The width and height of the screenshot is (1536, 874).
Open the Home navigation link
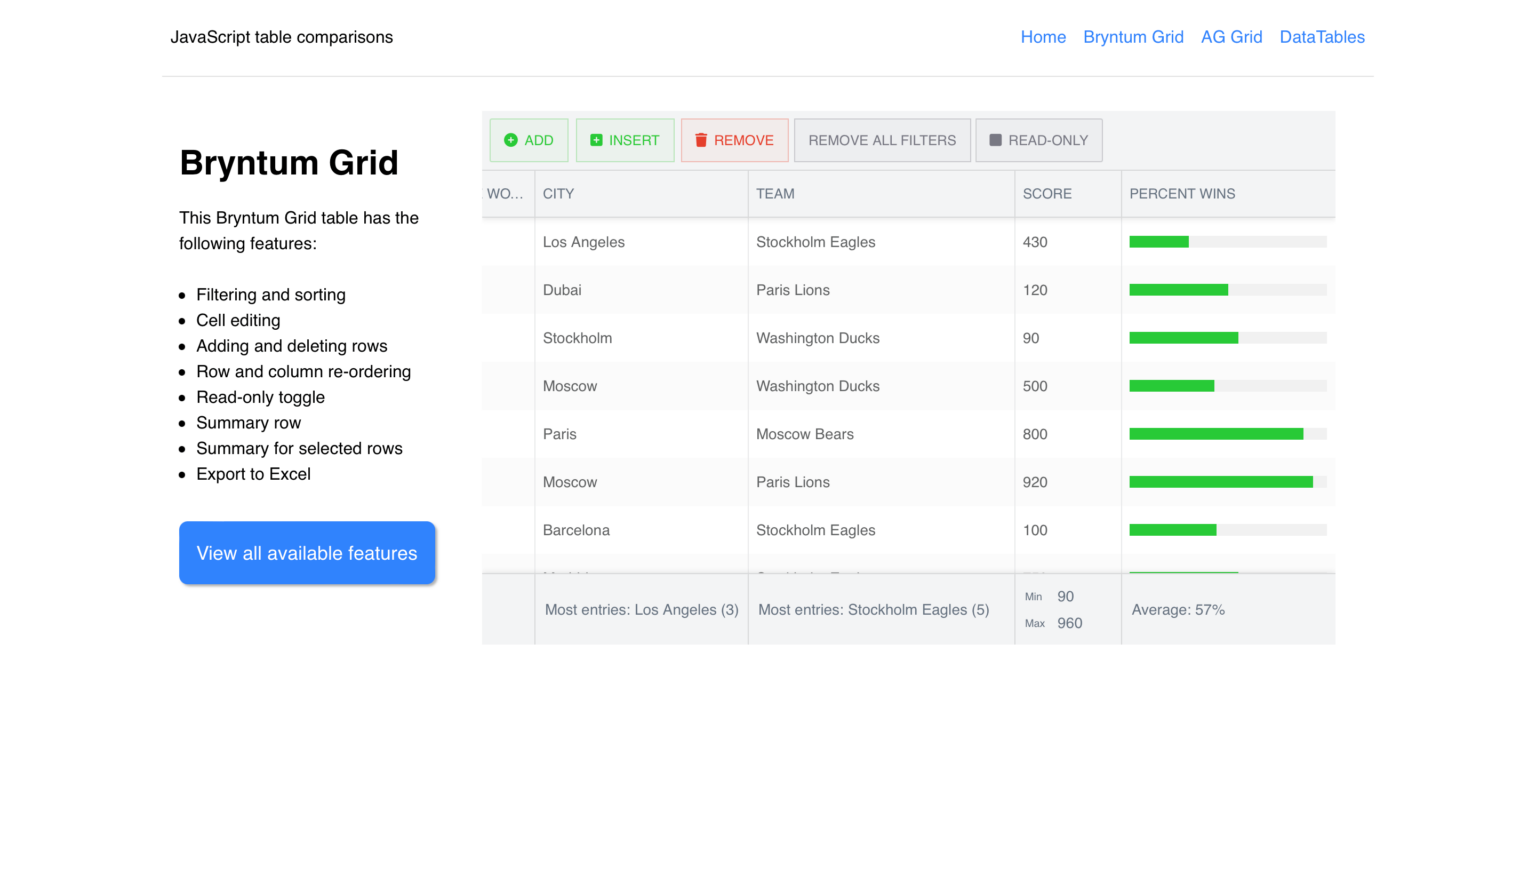point(1043,37)
